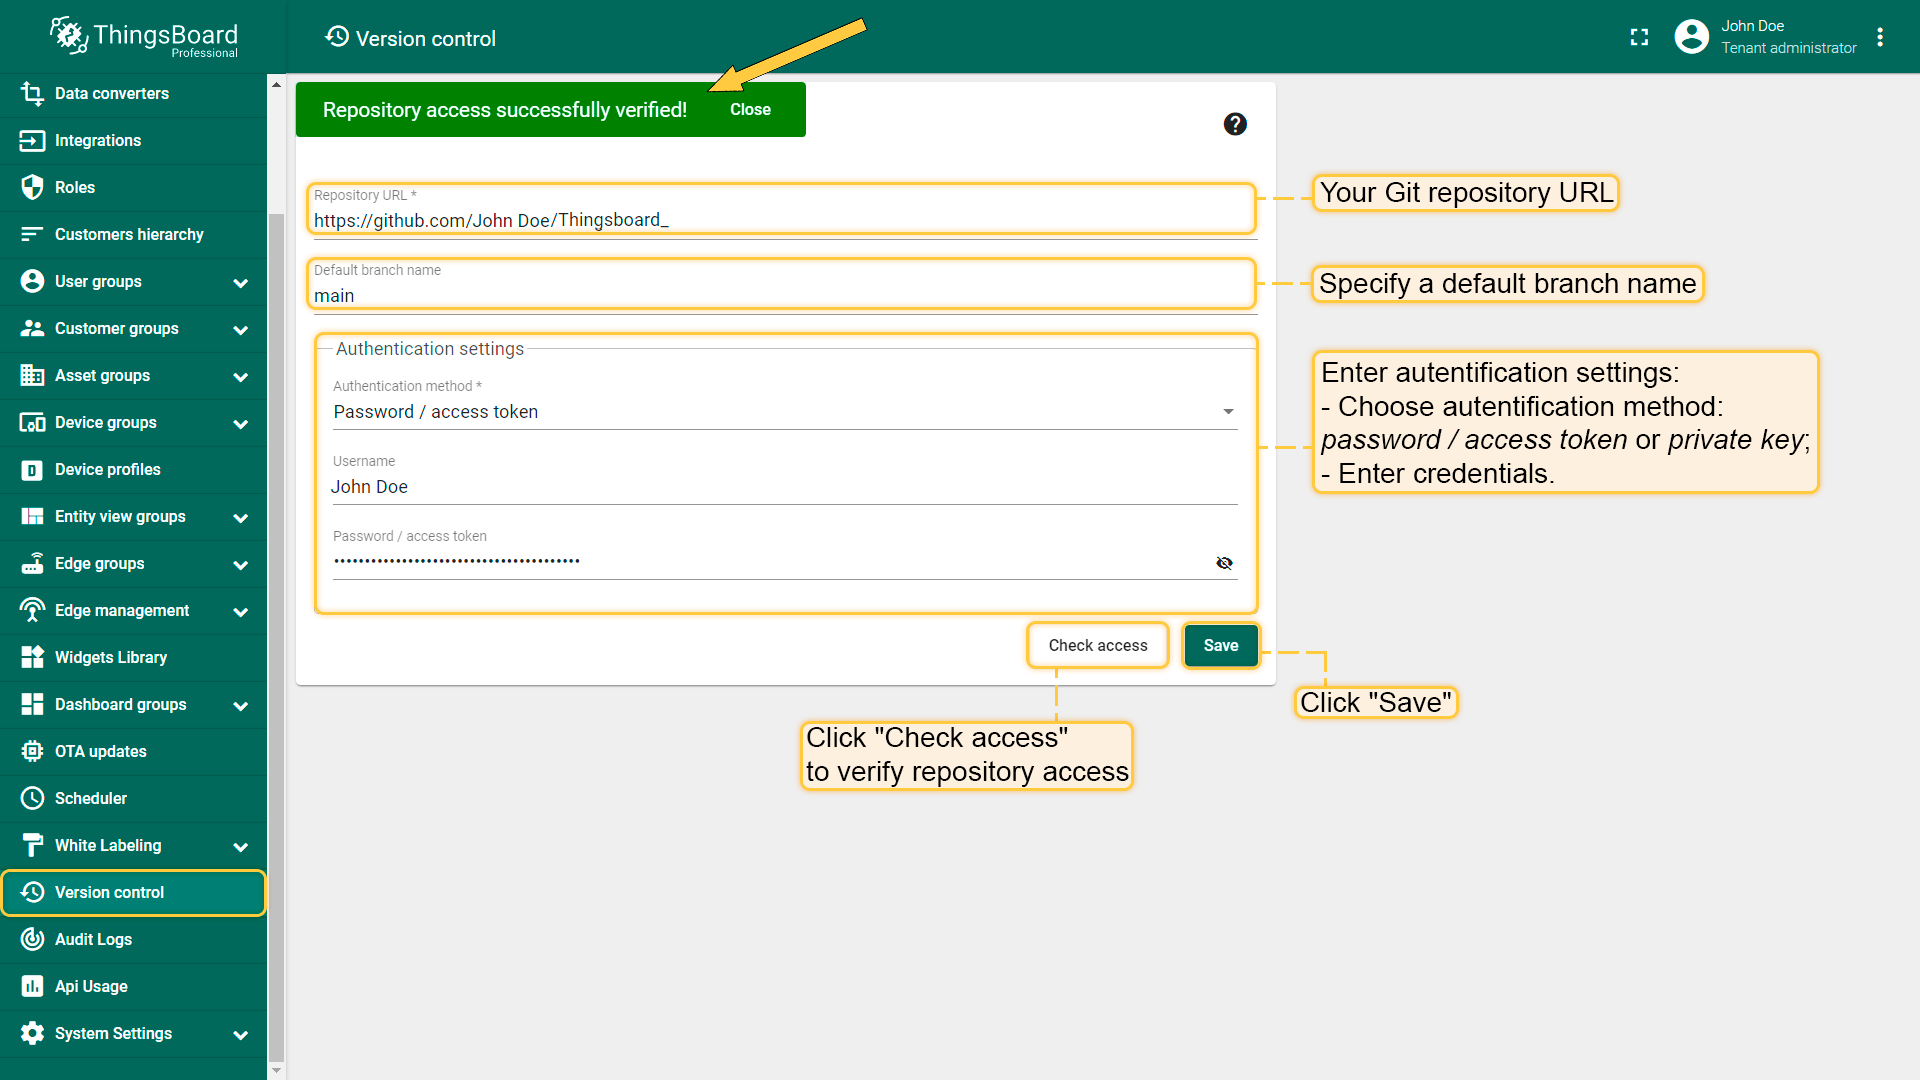Click the Edge management antenna icon
The image size is (1920, 1080).
click(x=32, y=610)
